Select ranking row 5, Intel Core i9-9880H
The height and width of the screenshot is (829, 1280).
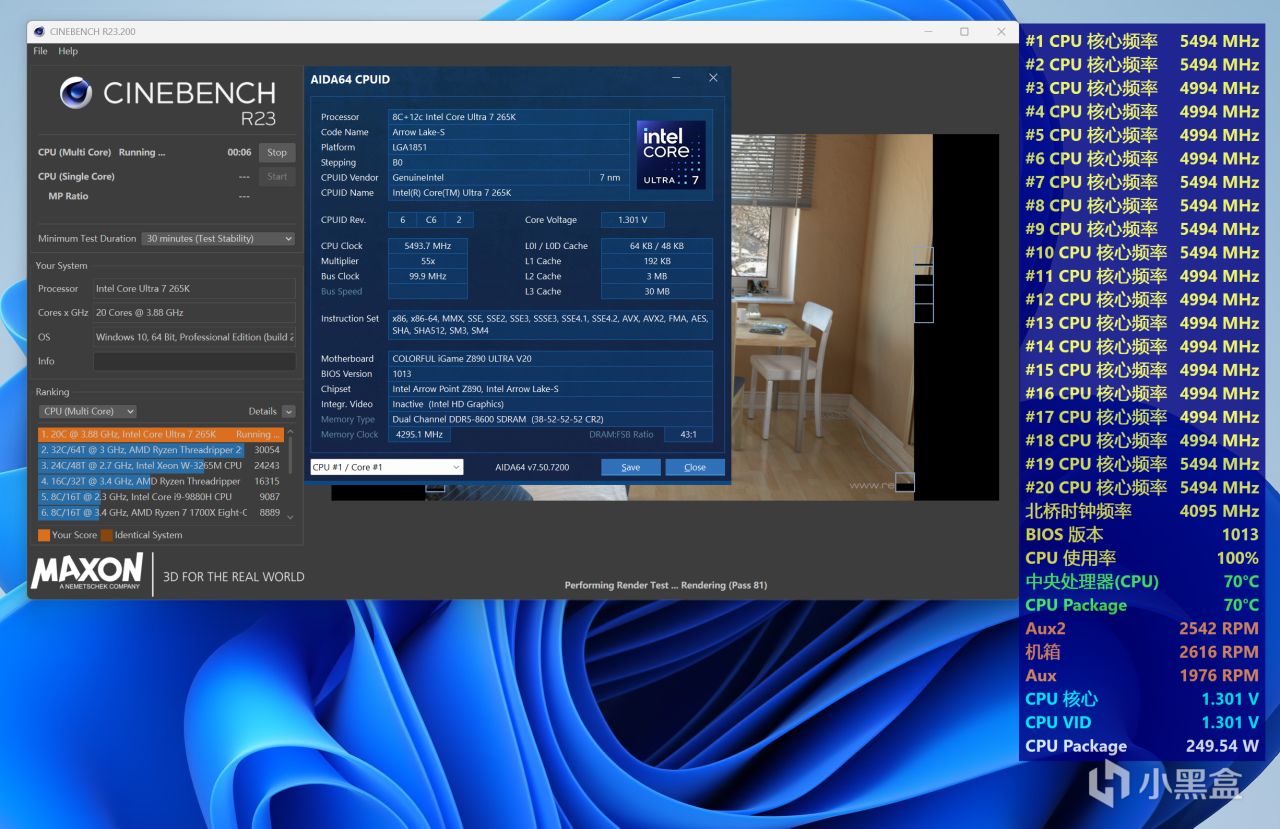coord(161,497)
